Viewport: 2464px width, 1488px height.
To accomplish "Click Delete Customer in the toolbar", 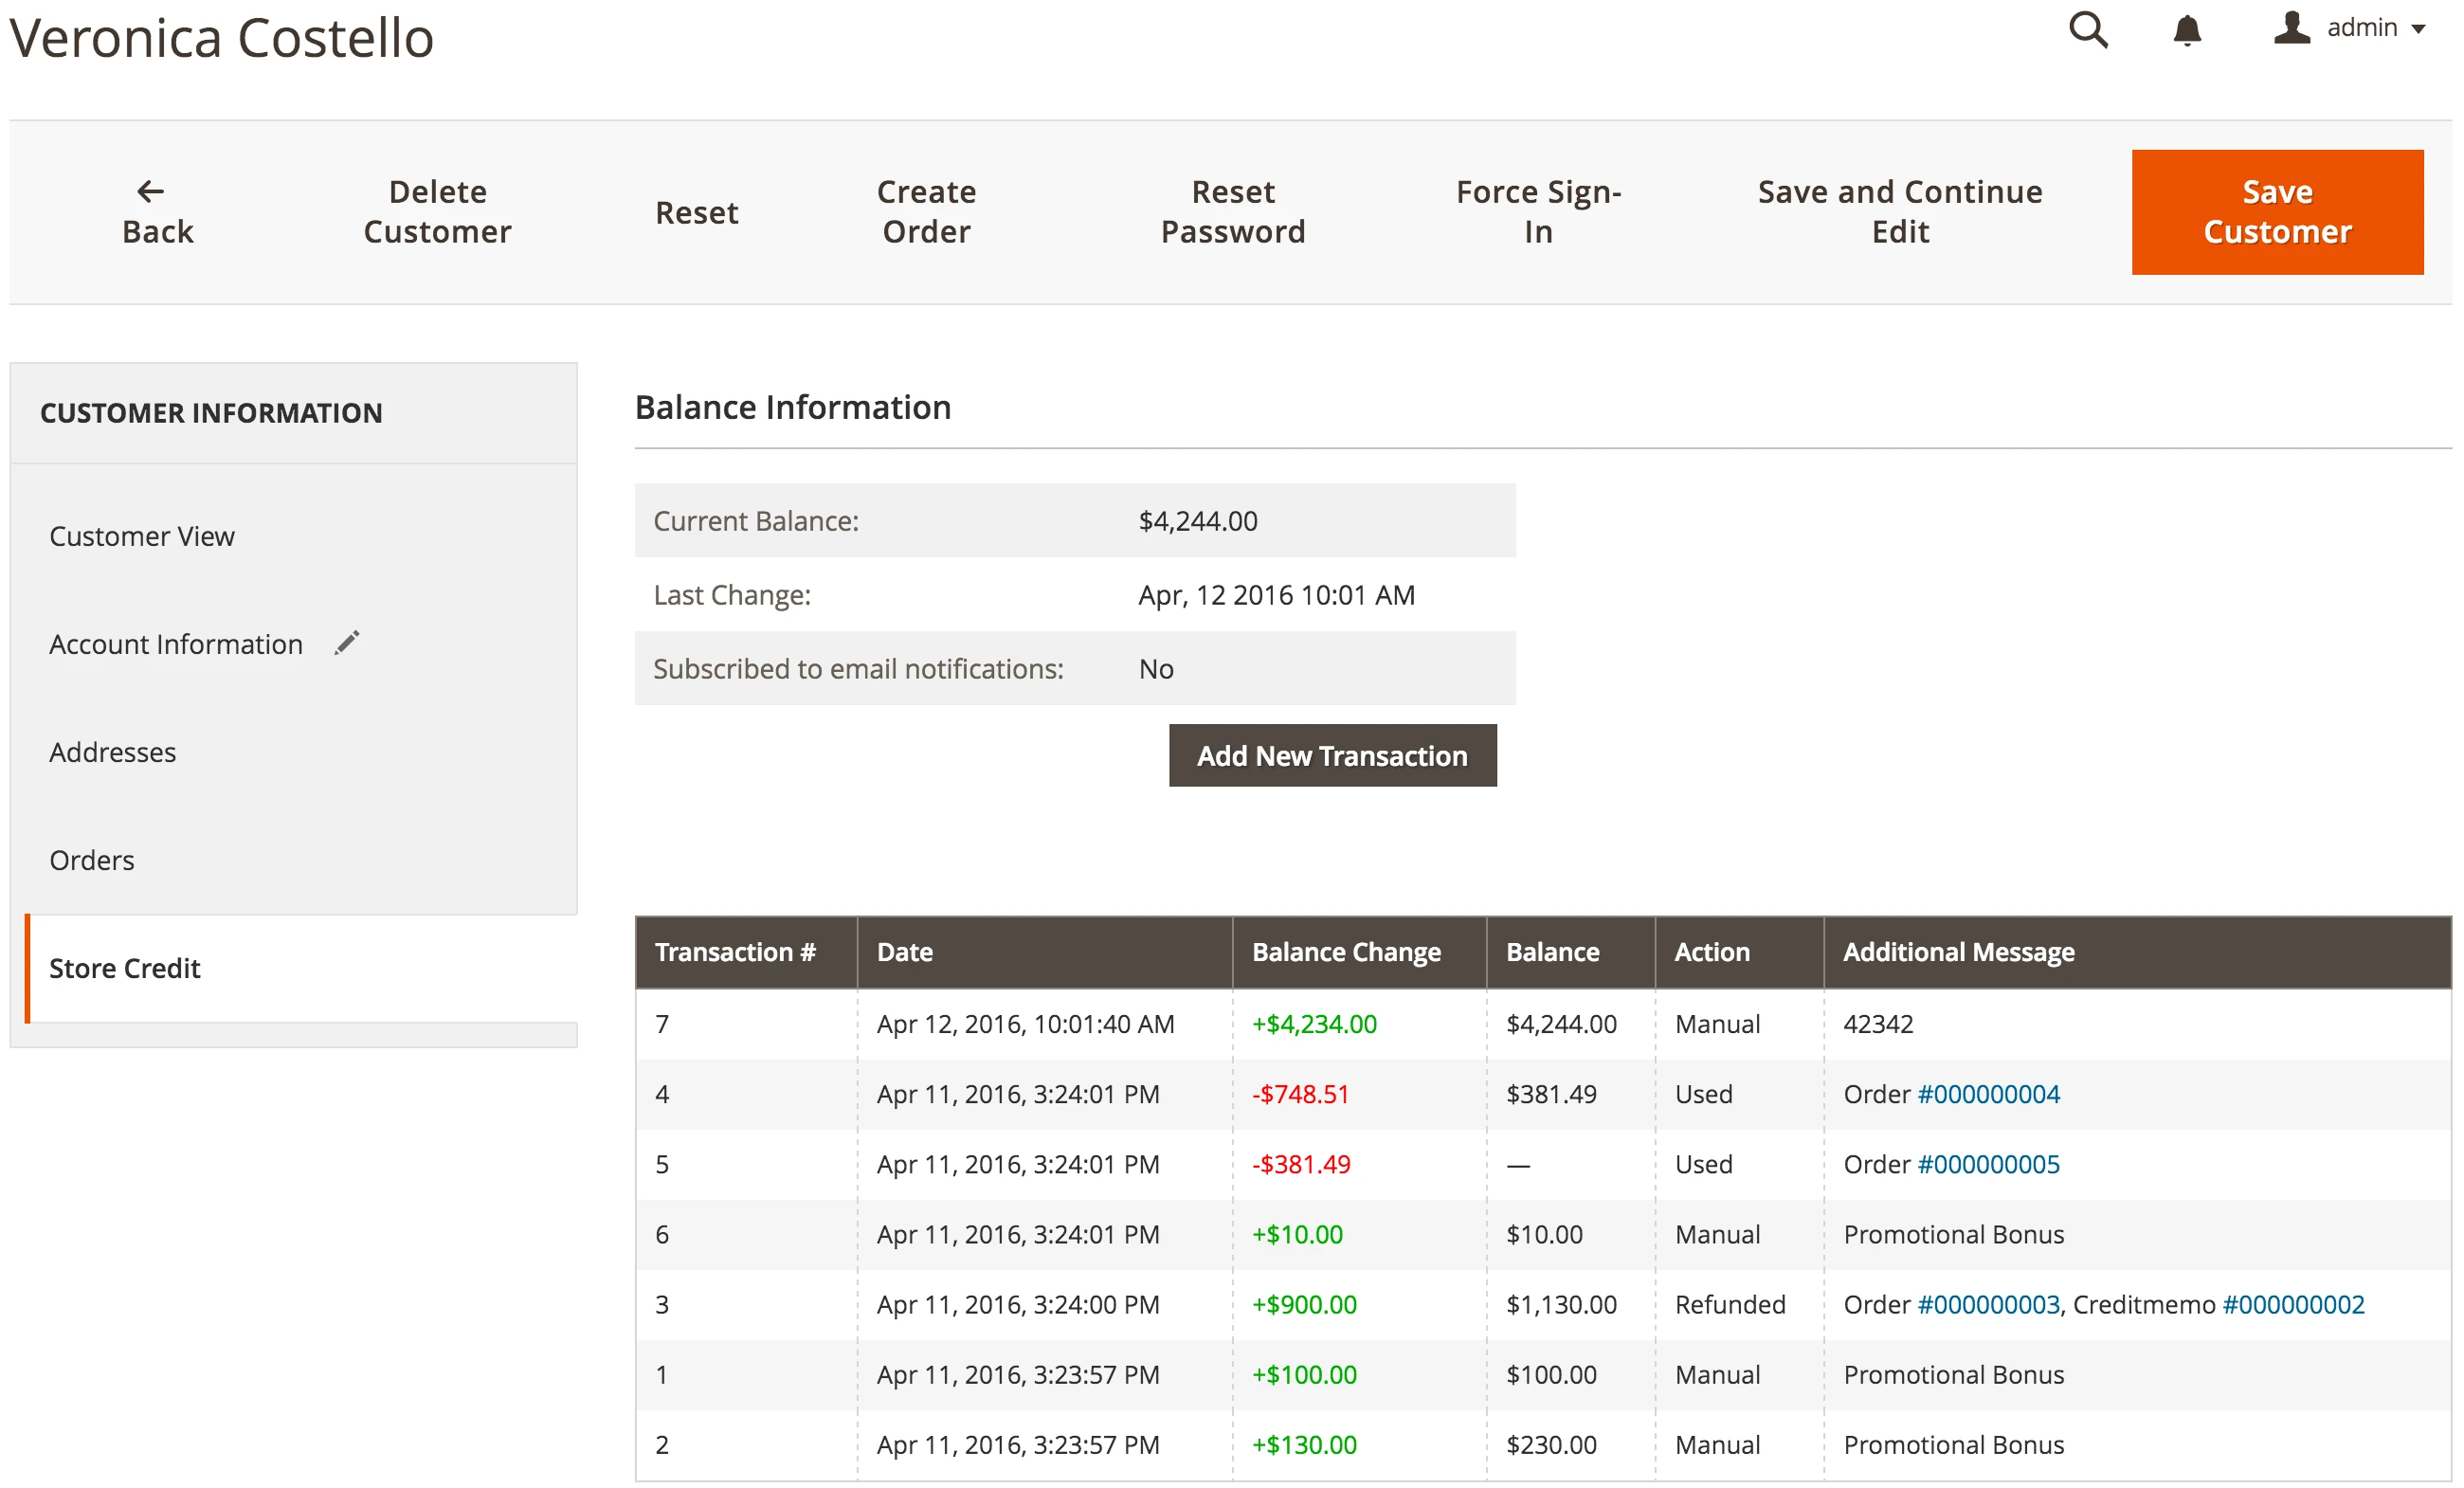I will [x=437, y=212].
